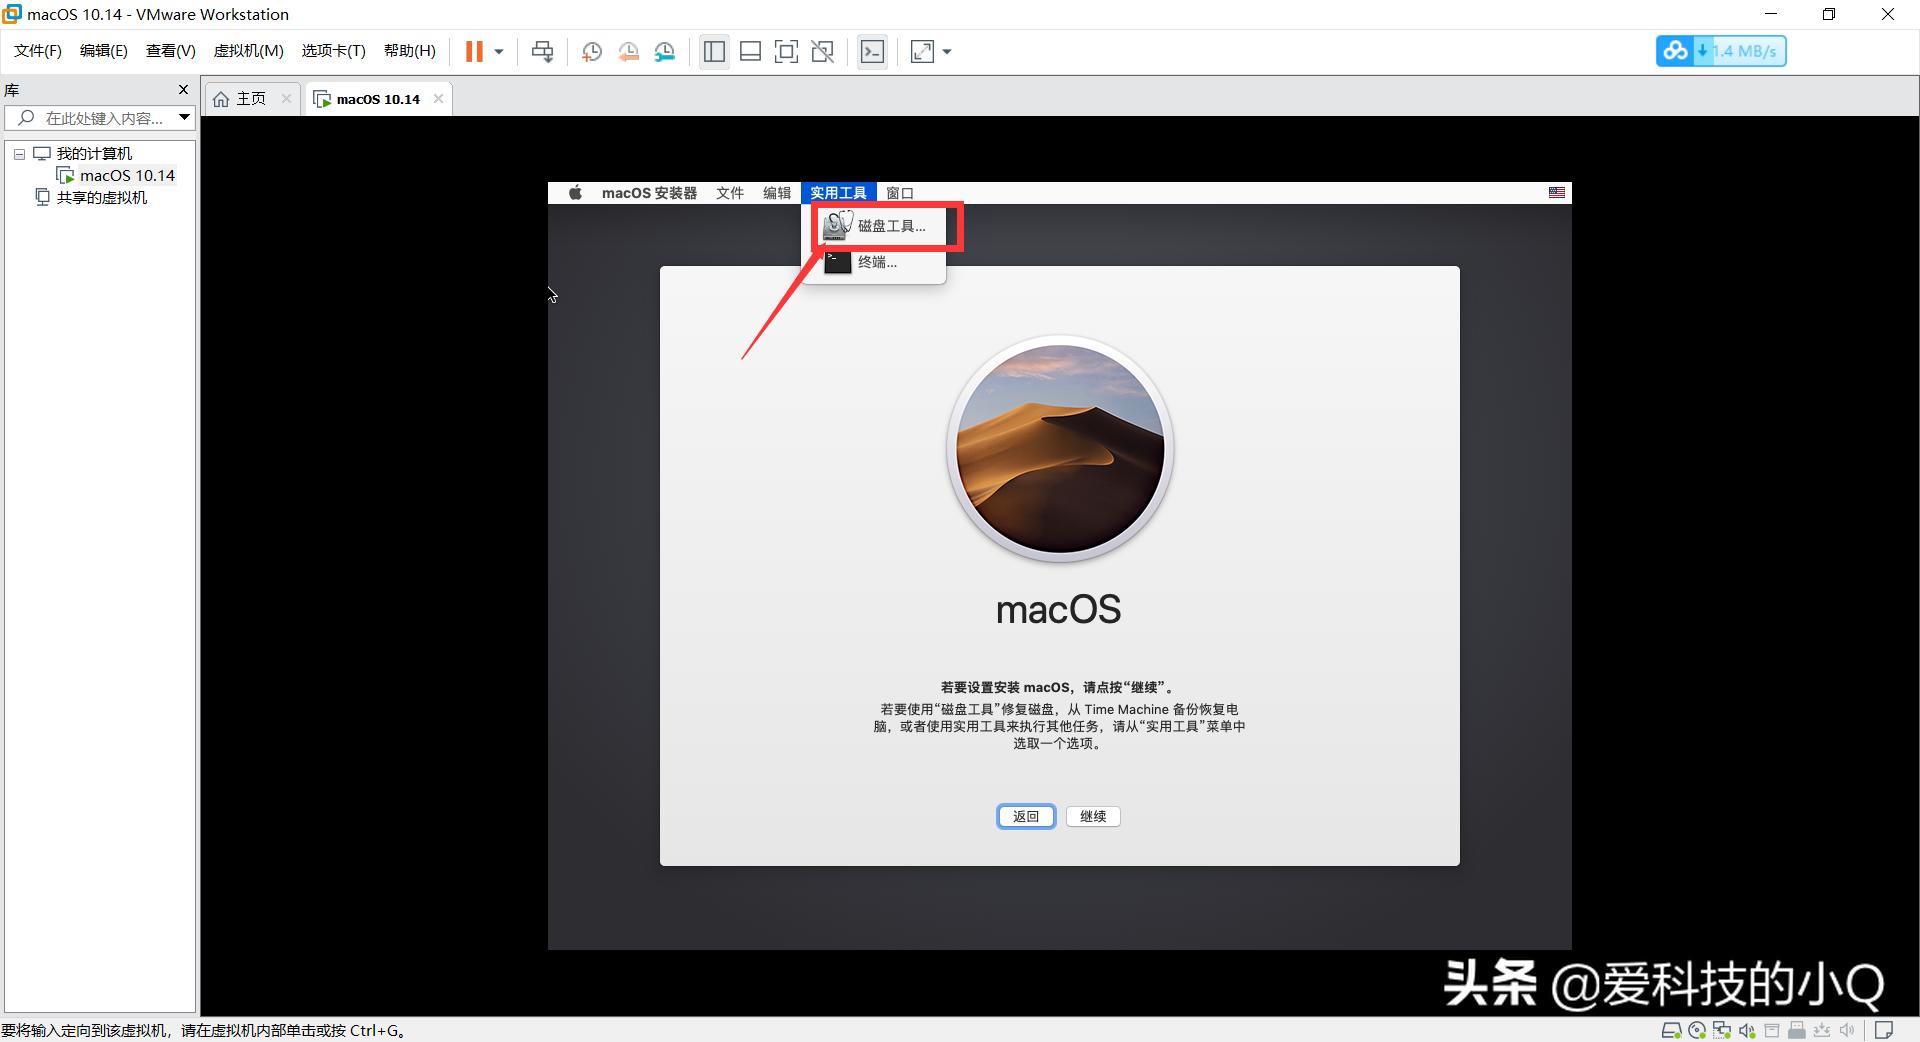Revert the VM to its snapshot
1920x1042 pixels.
click(x=628, y=51)
